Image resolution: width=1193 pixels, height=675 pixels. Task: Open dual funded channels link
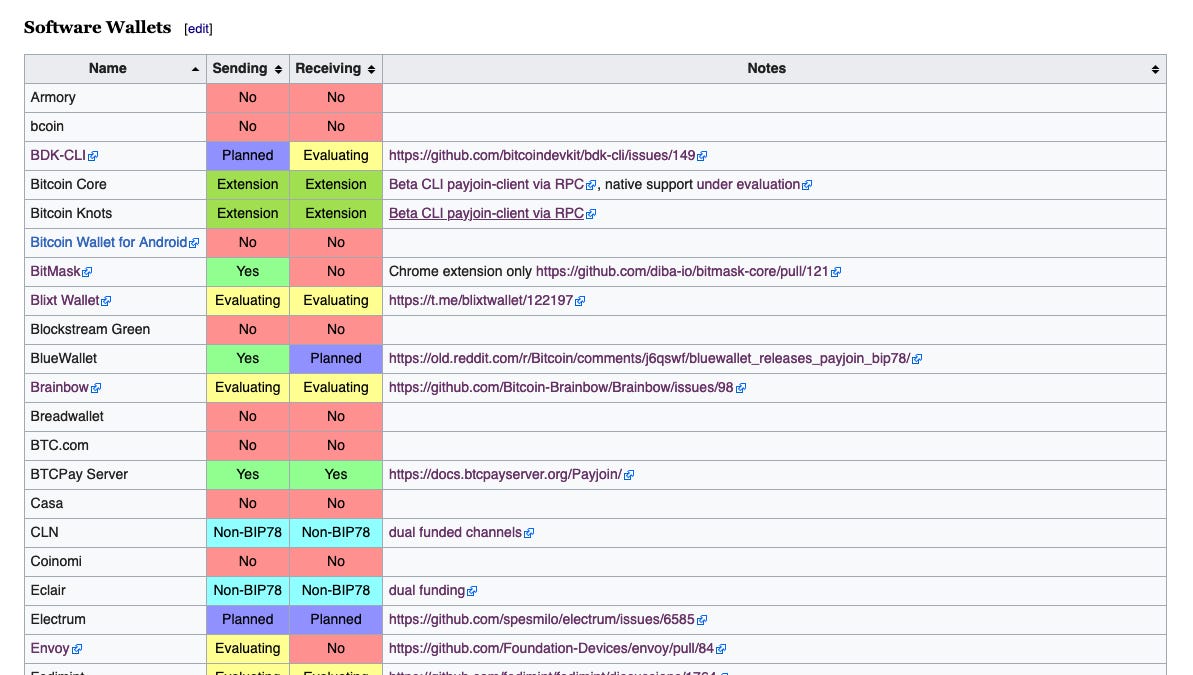click(455, 532)
